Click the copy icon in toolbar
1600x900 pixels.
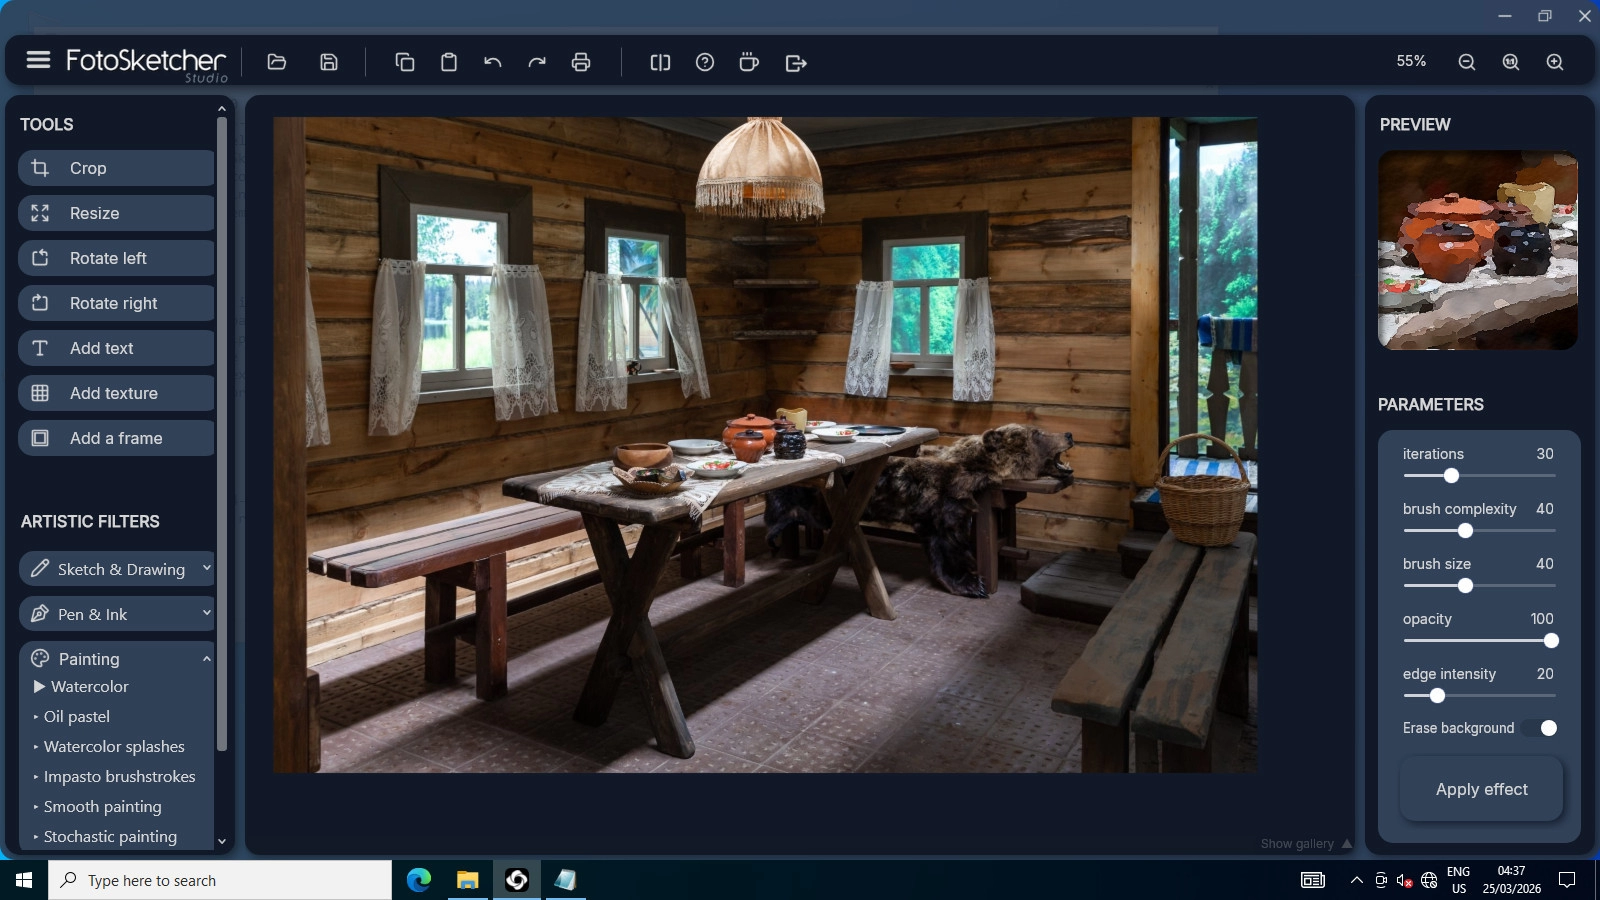click(405, 62)
